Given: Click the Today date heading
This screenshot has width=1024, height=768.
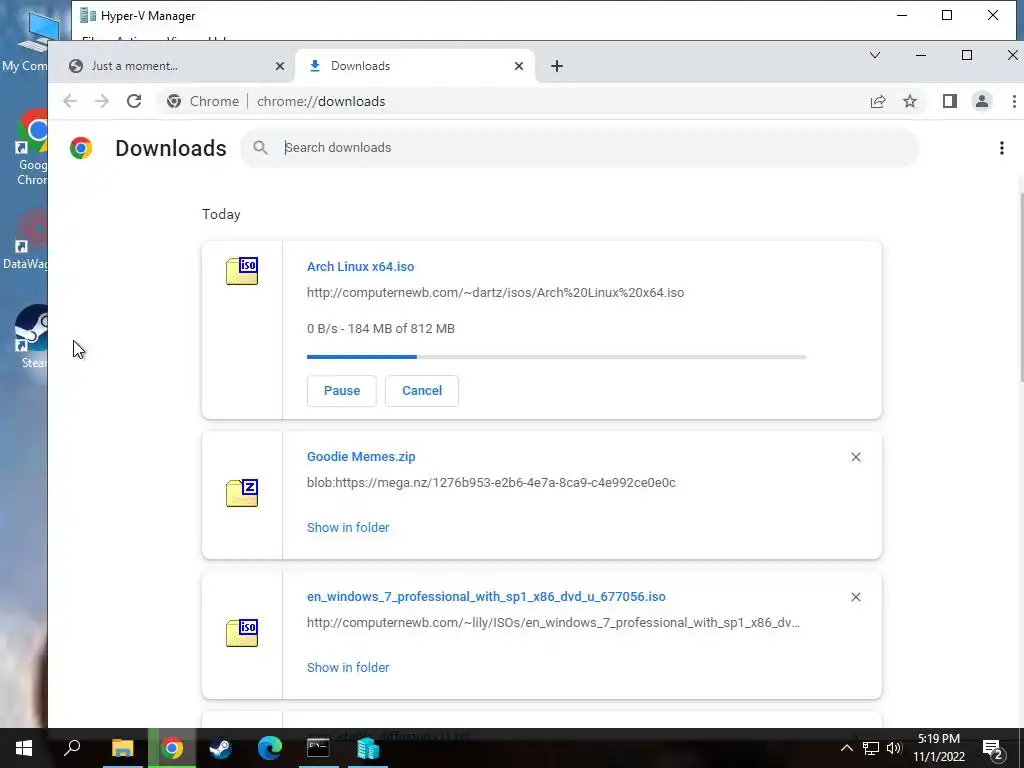Looking at the screenshot, I should tap(221, 214).
